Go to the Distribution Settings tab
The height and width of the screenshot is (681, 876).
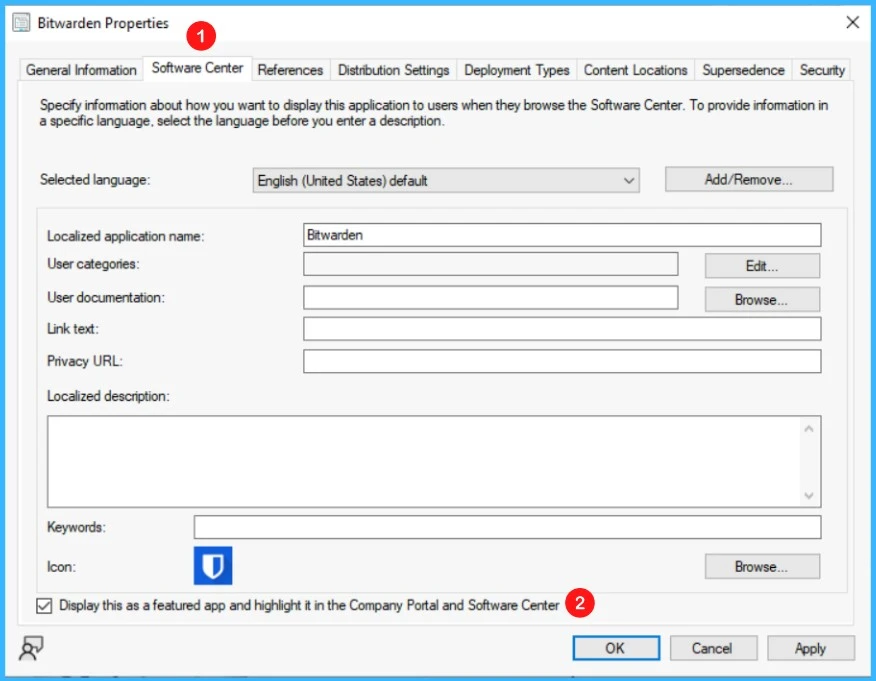[393, 70]
